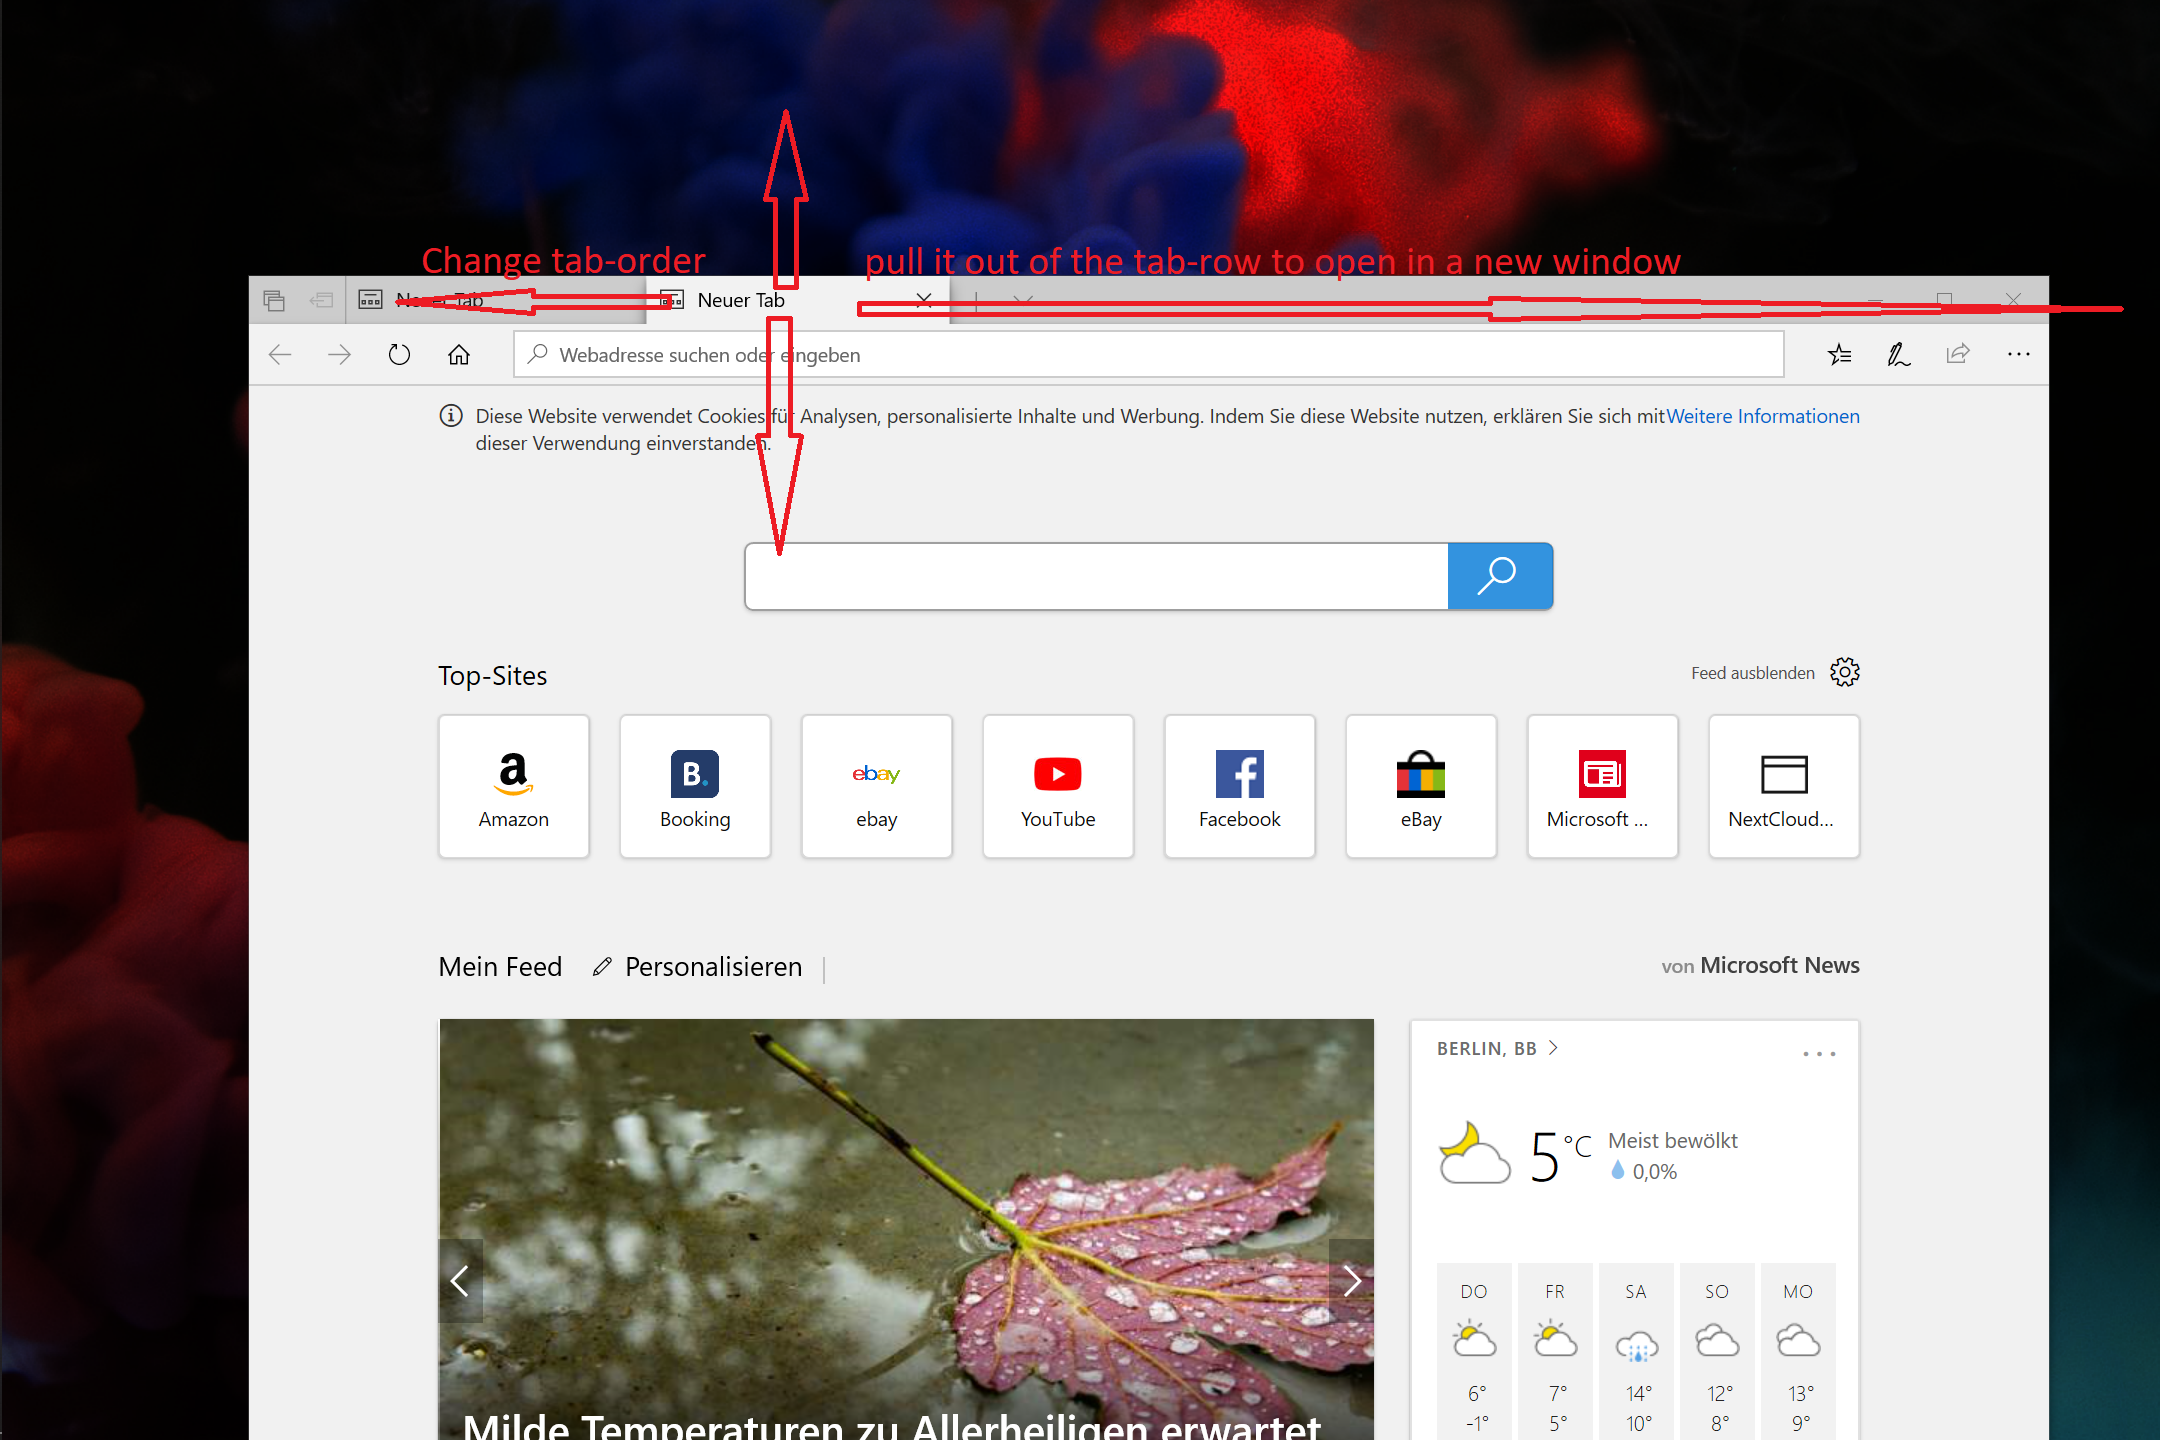Go to homepage via the home icon

click(x=459, y=354)
